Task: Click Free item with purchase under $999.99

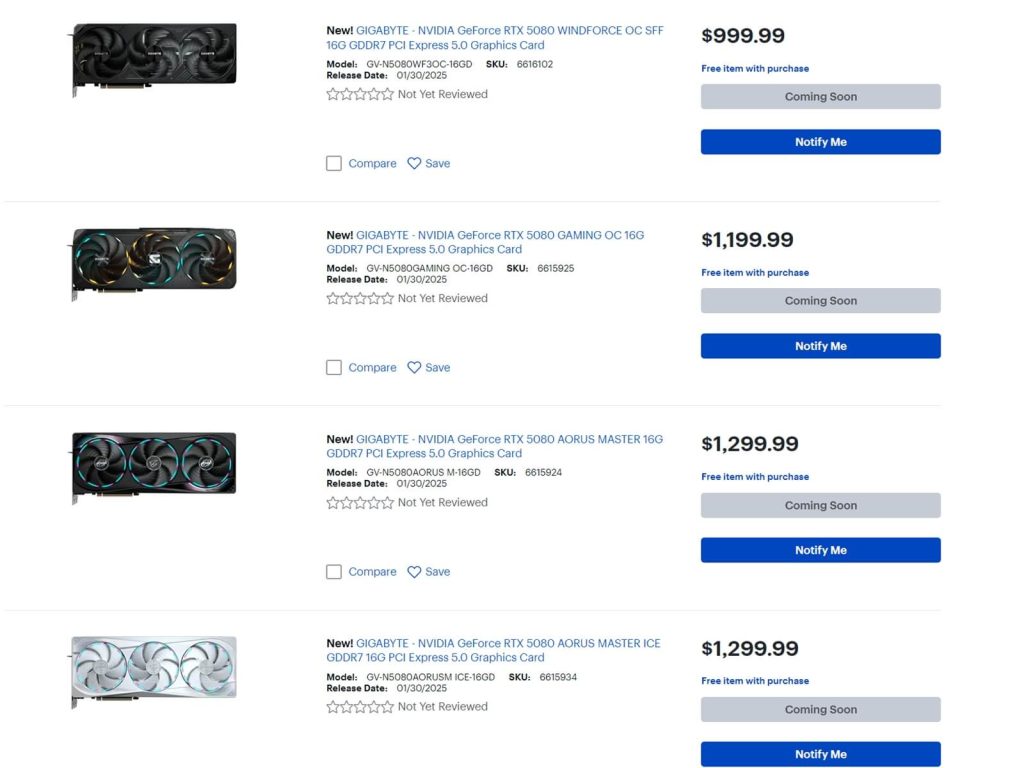Action: click(755, 69)
